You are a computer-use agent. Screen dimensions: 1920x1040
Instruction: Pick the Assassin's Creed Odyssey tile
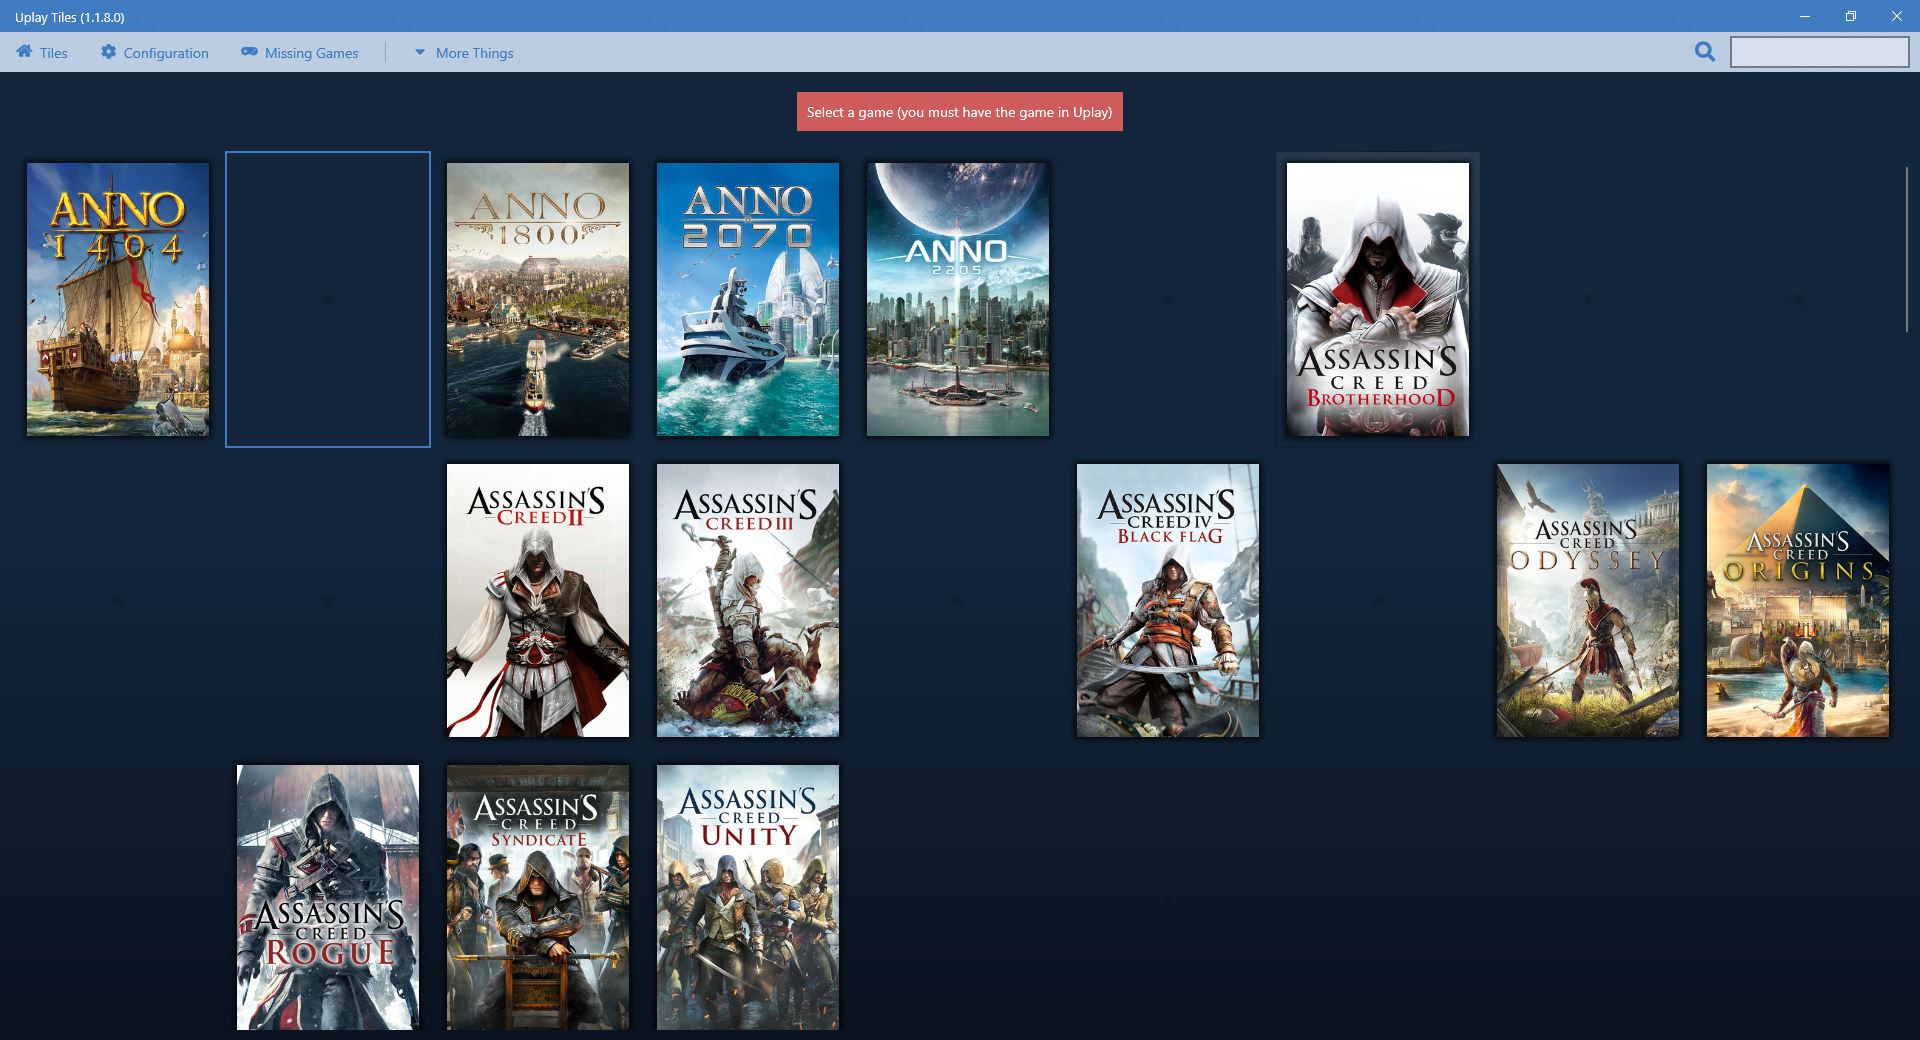pos(1588,600)
